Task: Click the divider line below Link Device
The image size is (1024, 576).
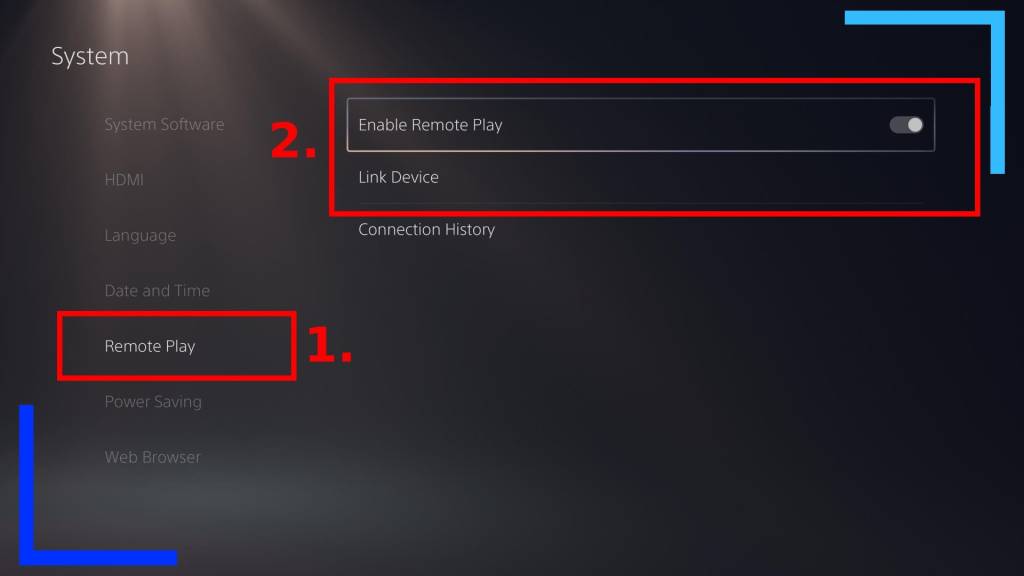Action: coord(641,203)
